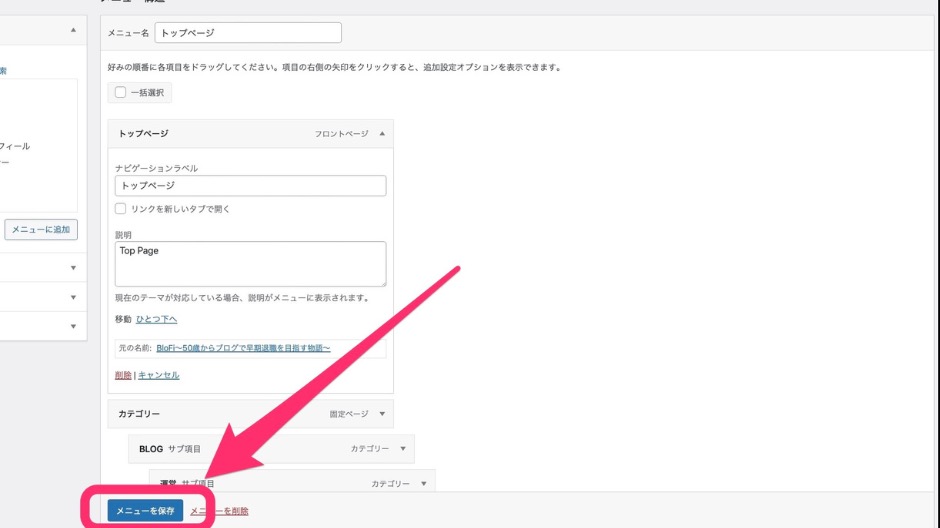This screenshot has height=528, width=940.
Task: Click the メニューを保存 button
Action: 145,511
